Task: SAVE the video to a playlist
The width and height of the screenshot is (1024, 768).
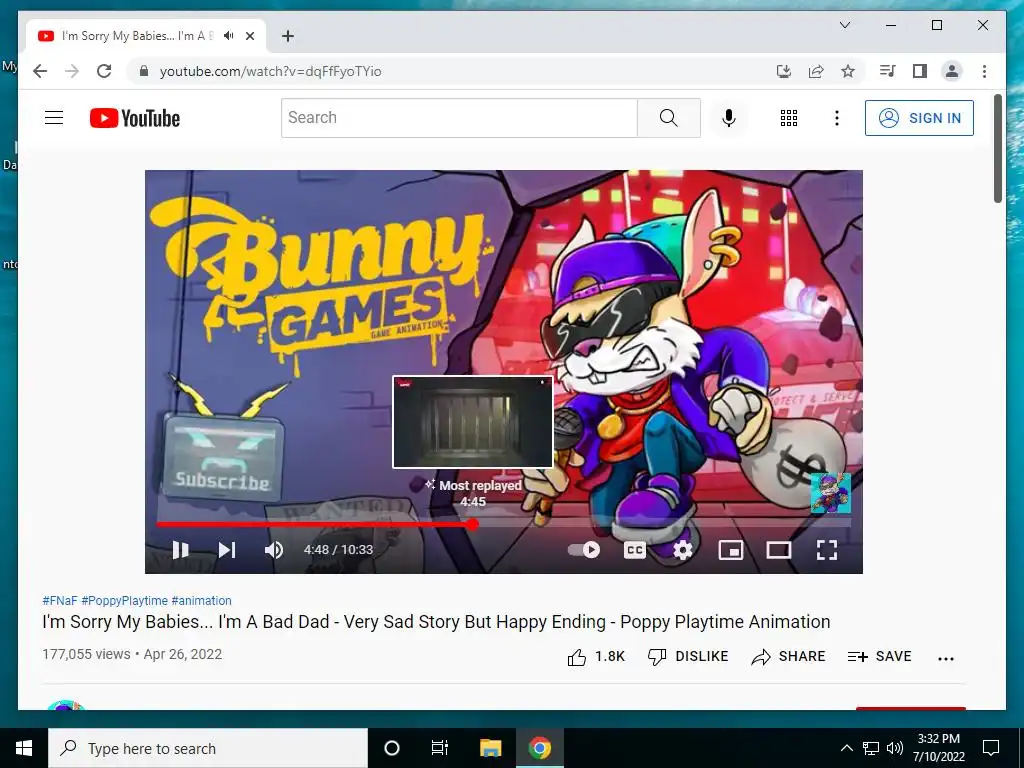Action: [879, 656]
